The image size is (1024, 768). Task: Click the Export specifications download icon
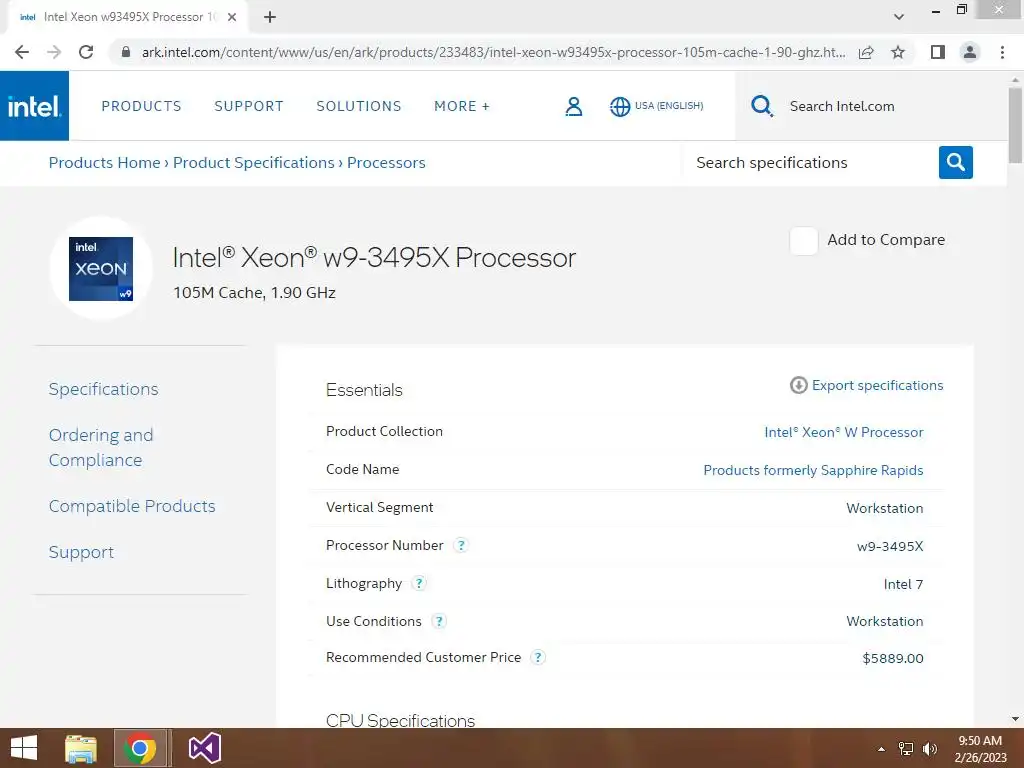pyautogui.click(x=798, y=385)
